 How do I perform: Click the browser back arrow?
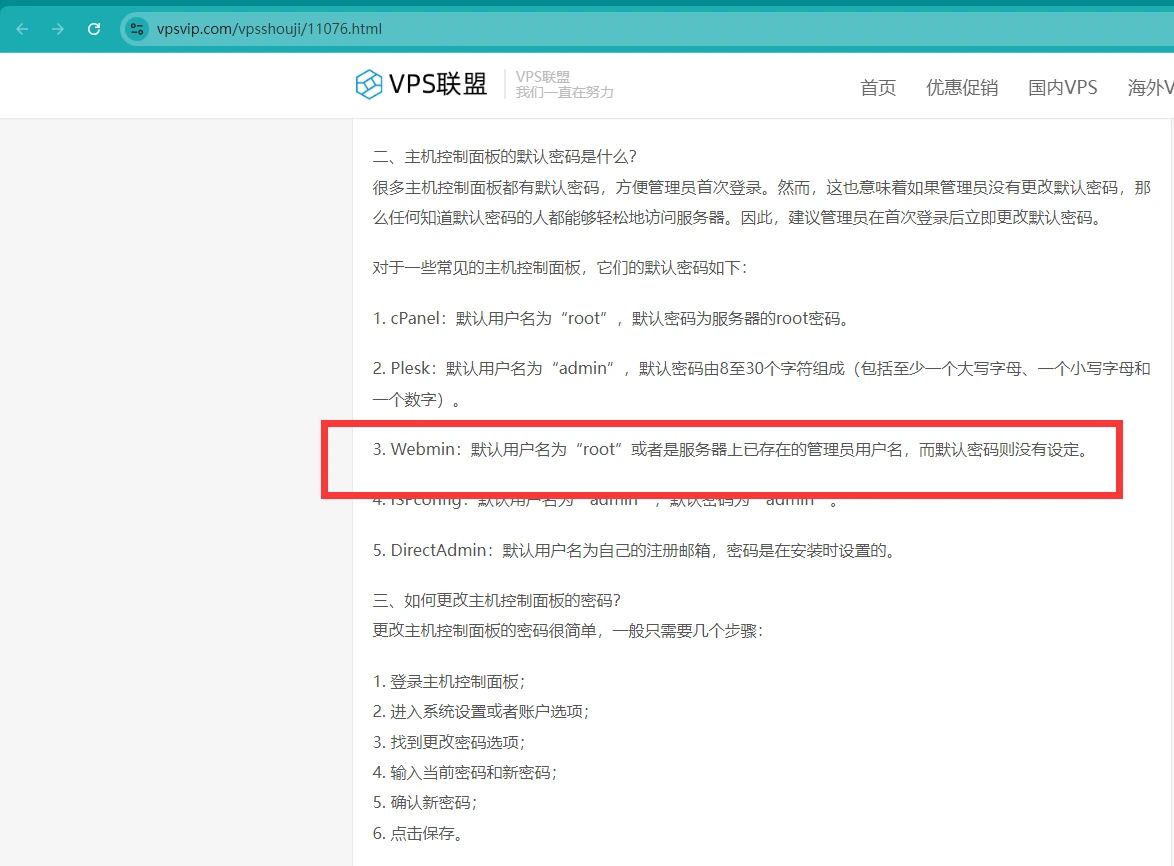pos(22,29)
